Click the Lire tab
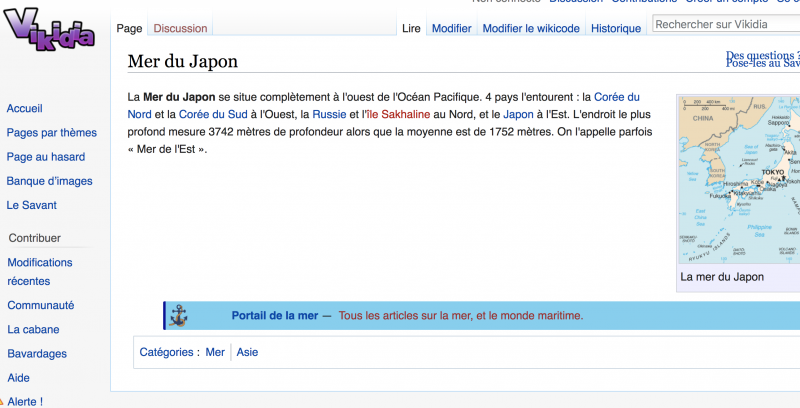This screenshot has height=408, width=800. click(411, 29)
